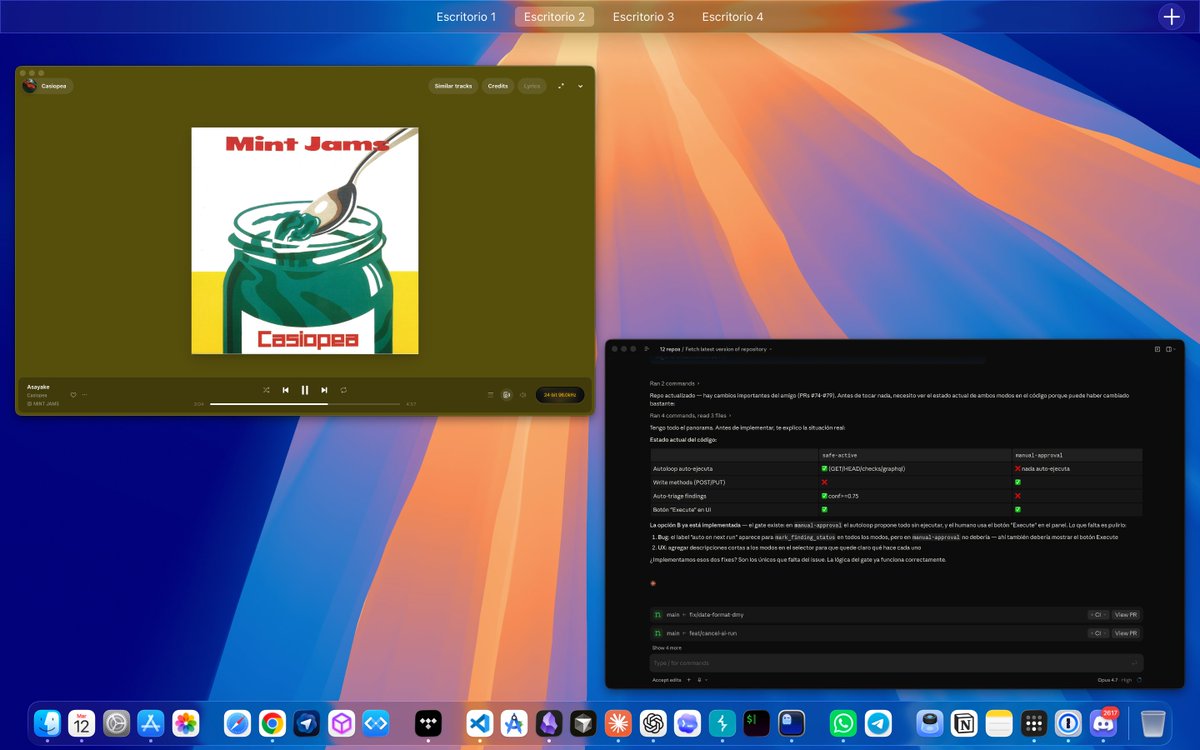
Task: Expand the "Ran 2 commands" section
Action: (x=674, y=383)
